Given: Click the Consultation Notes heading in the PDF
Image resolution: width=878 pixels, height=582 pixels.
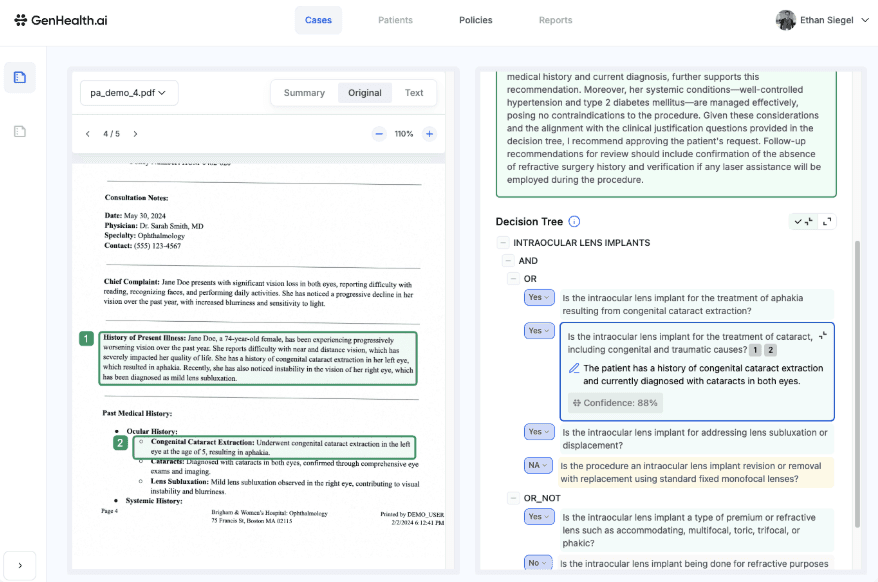Looking at the screenshot, I should click(x=136, y=198).
